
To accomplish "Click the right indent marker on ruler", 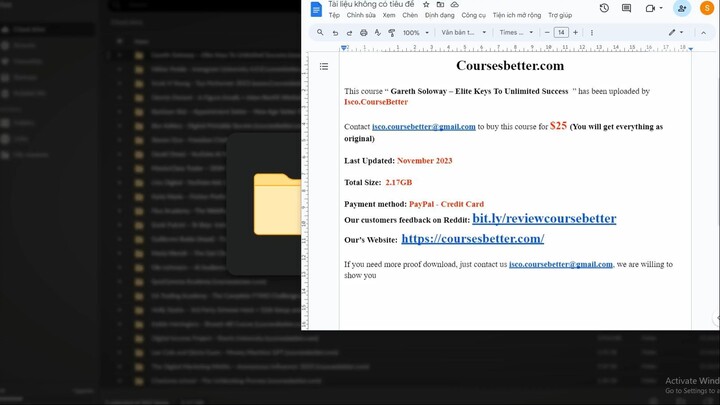I will click(690, 48).
